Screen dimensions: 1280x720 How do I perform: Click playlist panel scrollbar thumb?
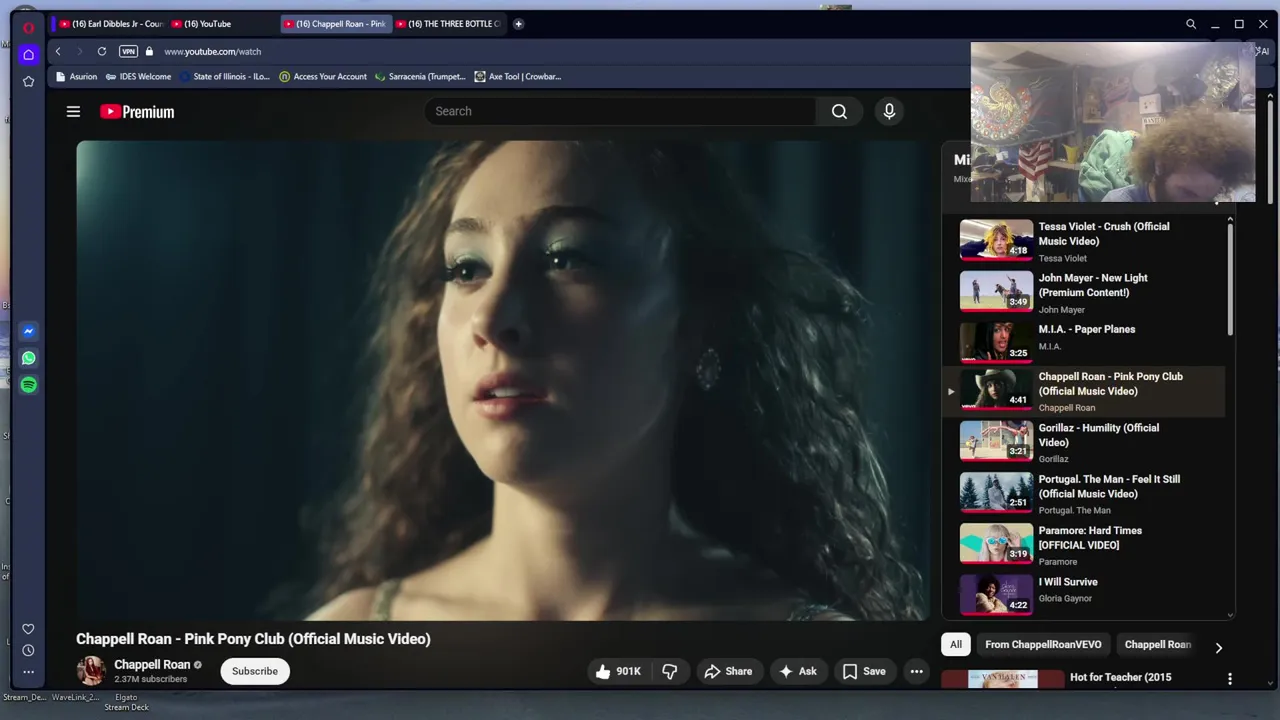[1230, 280]
